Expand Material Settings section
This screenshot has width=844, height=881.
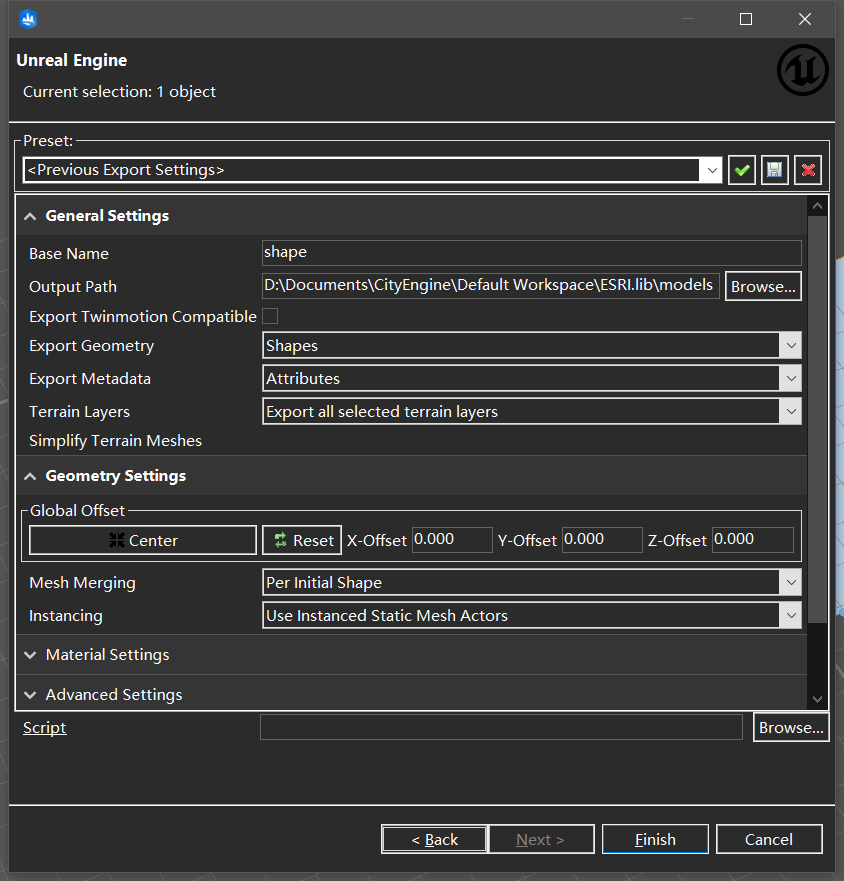click(30, 655)
